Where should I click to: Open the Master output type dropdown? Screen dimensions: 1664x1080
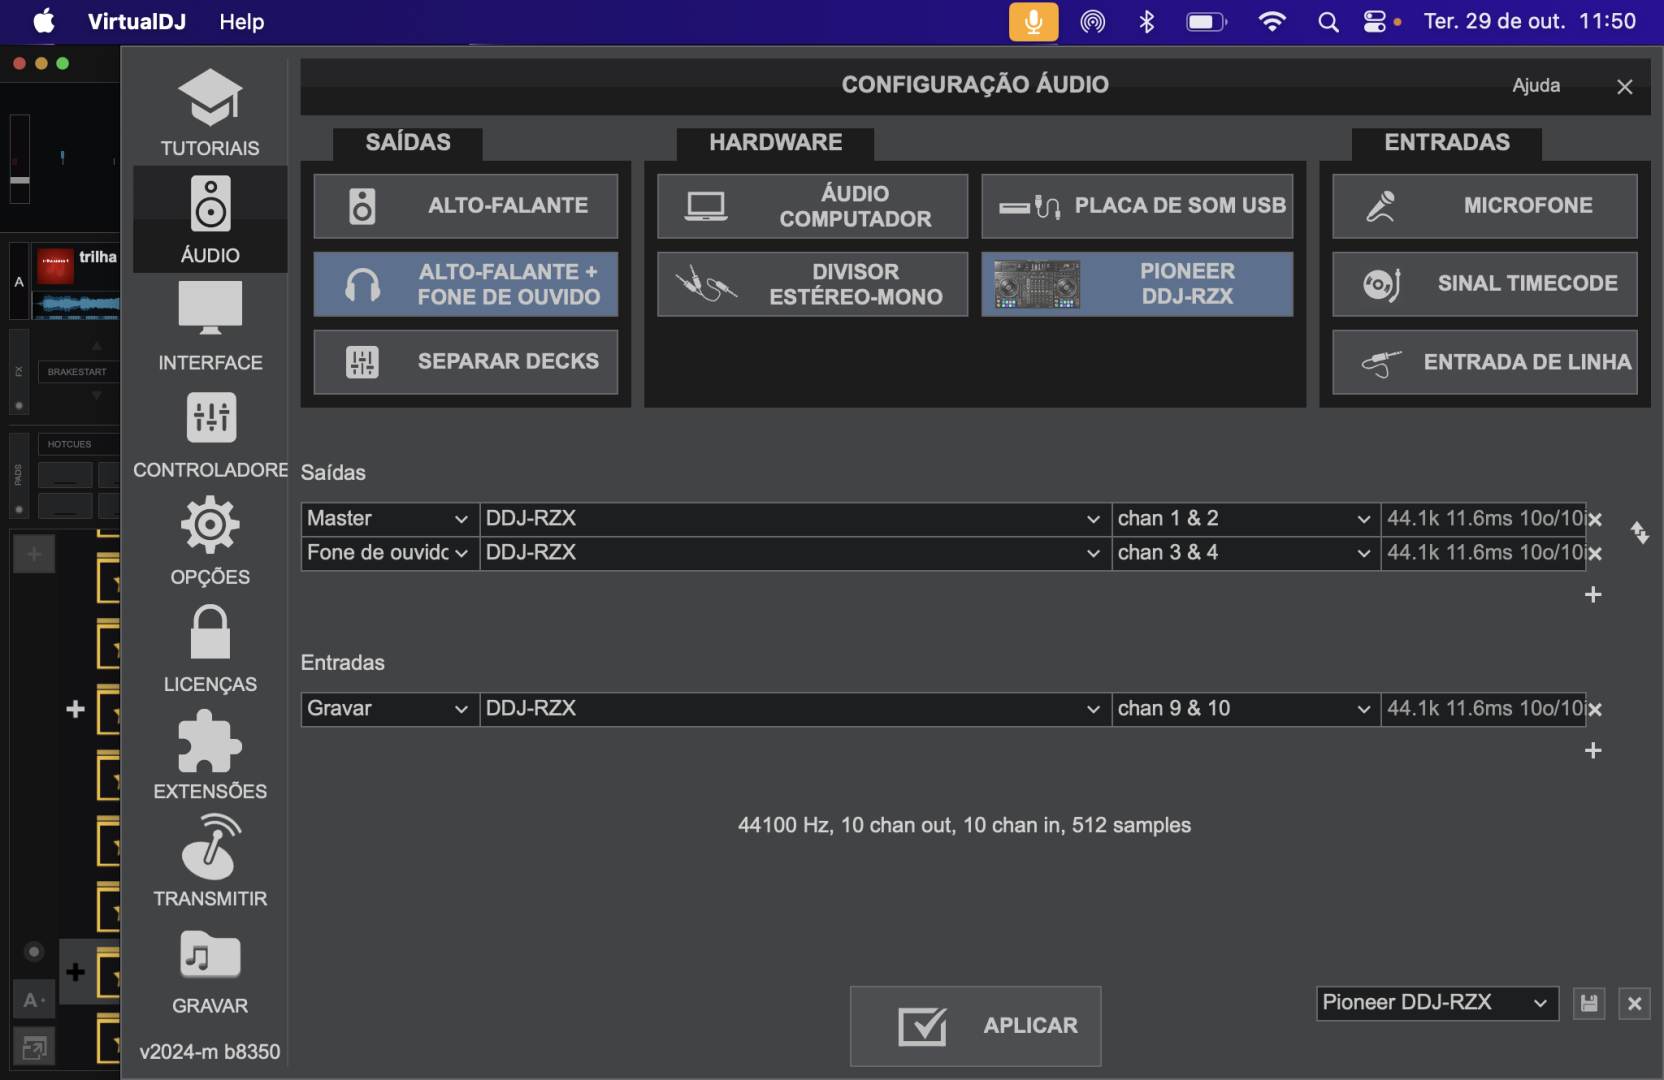point(390,519)
